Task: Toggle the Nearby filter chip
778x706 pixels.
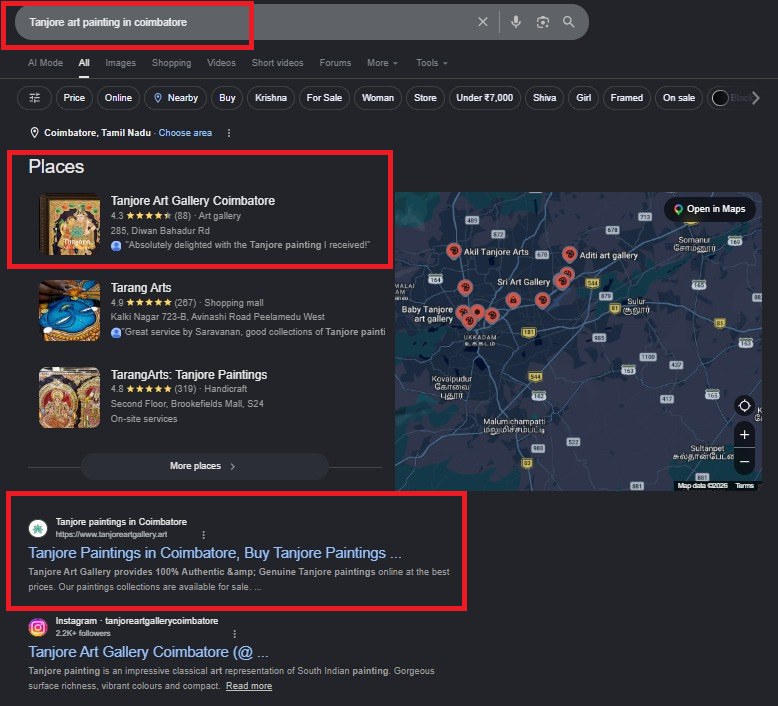Action: [x=176, y=98]
